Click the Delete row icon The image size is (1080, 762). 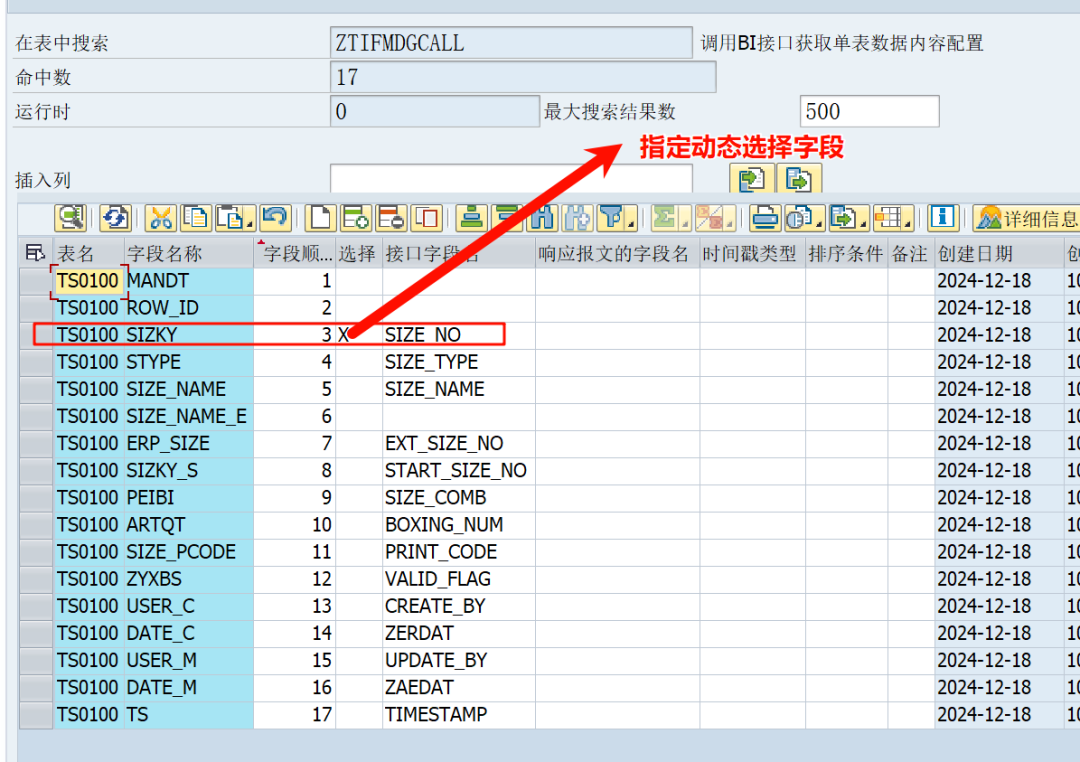392,218
